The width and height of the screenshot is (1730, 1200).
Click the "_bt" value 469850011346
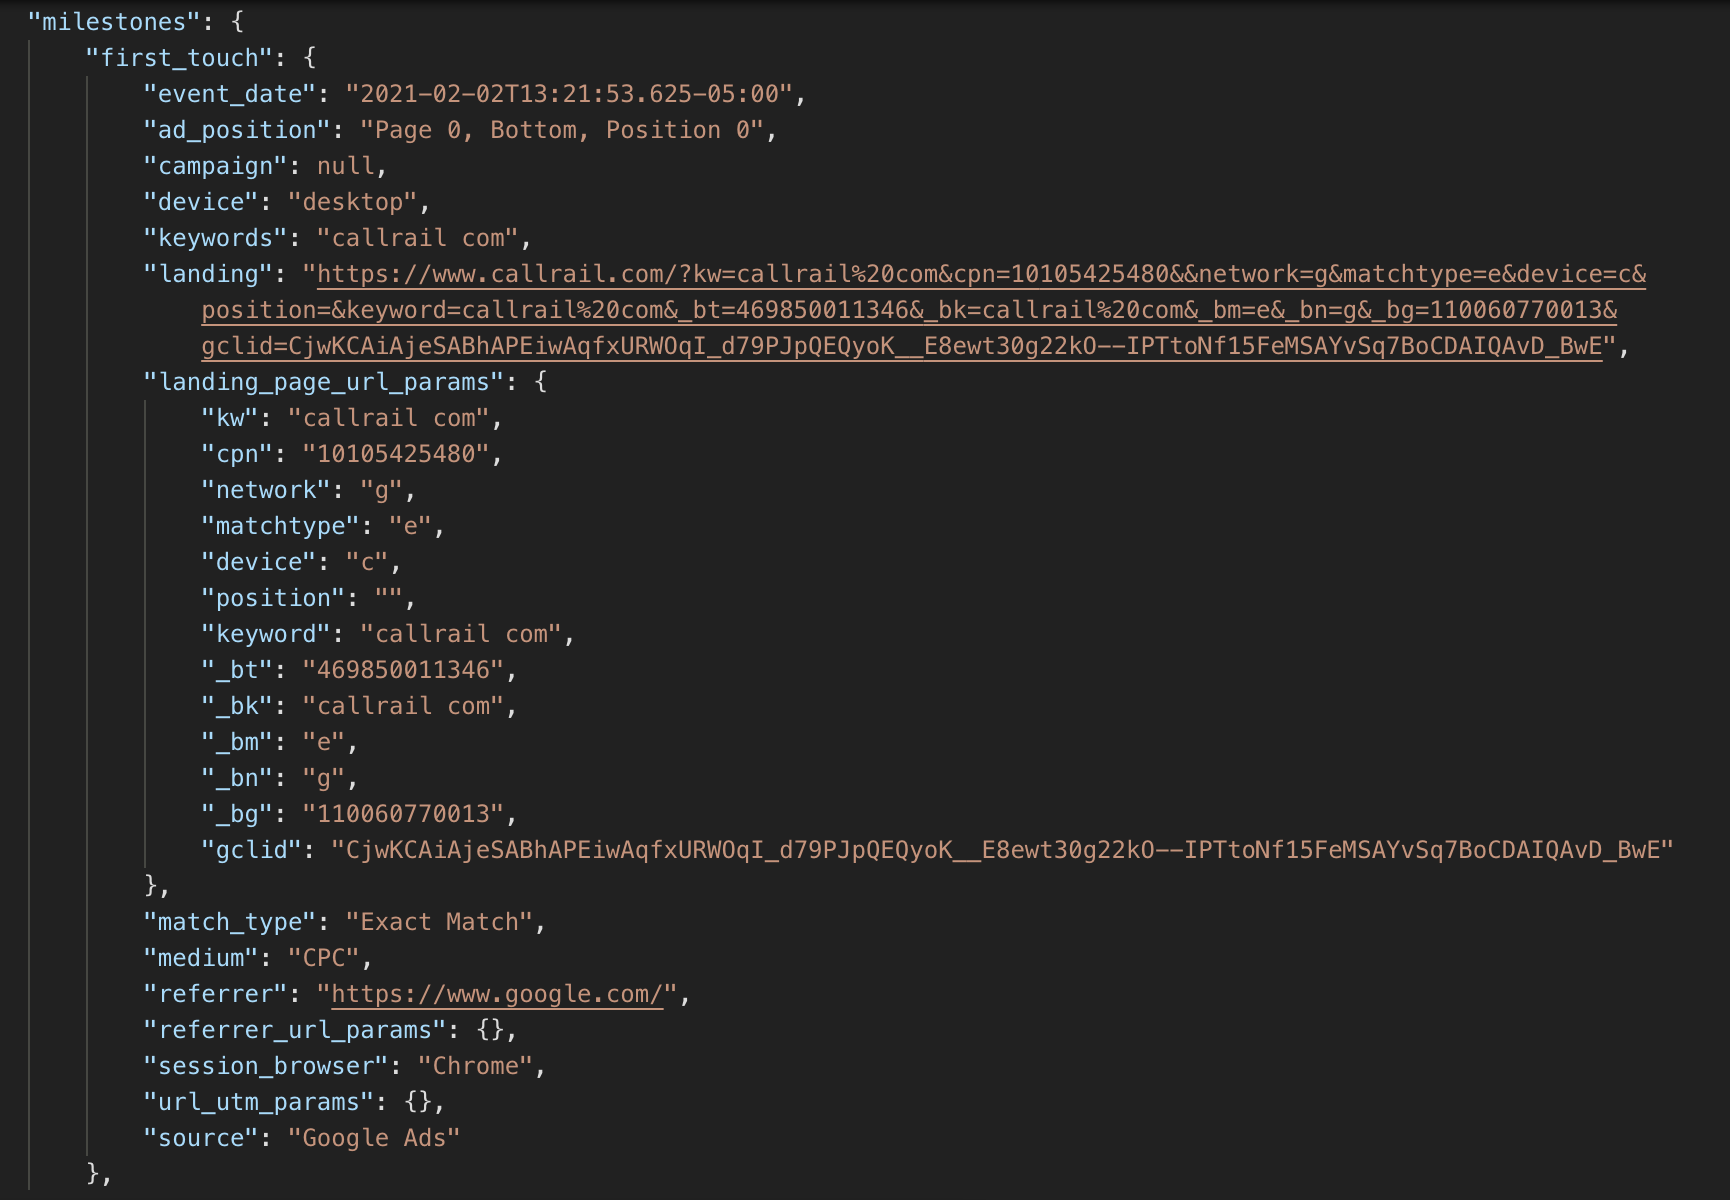coord(403,670)
